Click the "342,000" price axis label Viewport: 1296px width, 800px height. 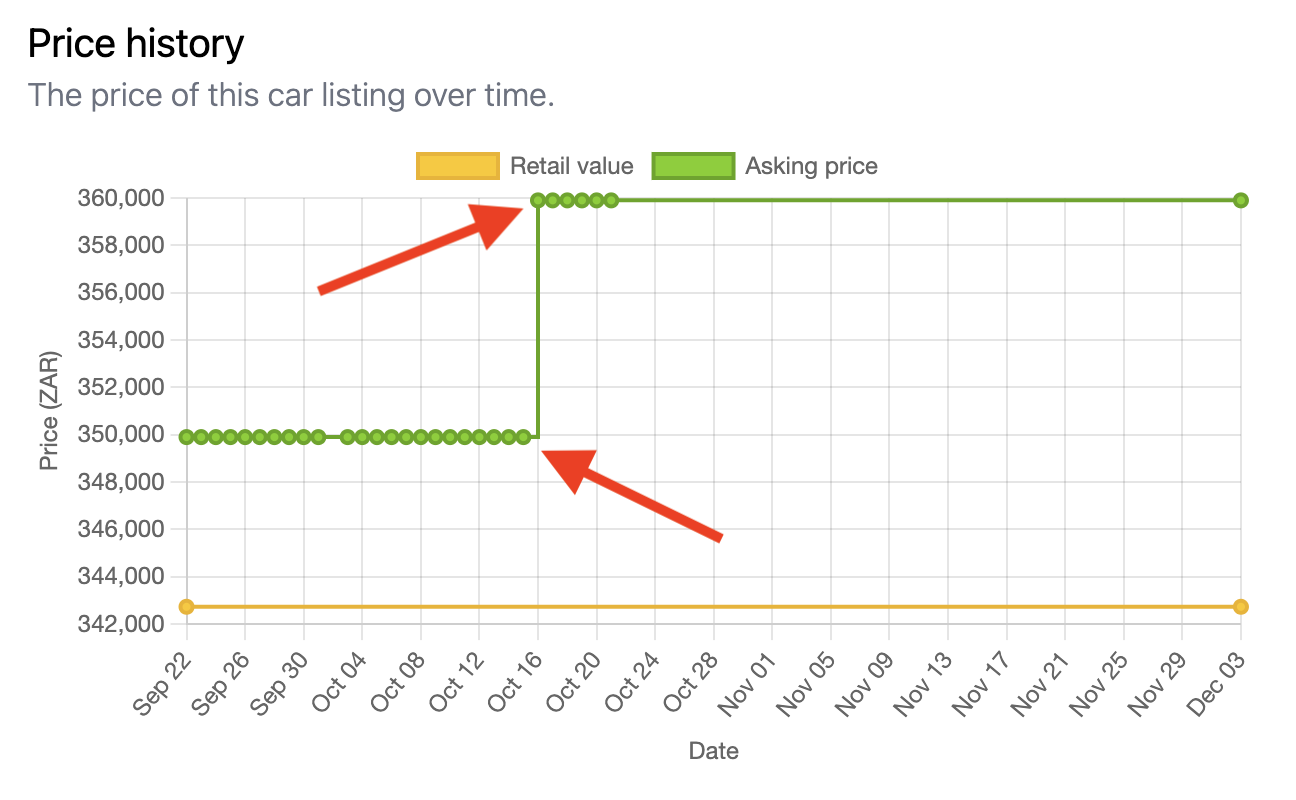click(120, 624)
